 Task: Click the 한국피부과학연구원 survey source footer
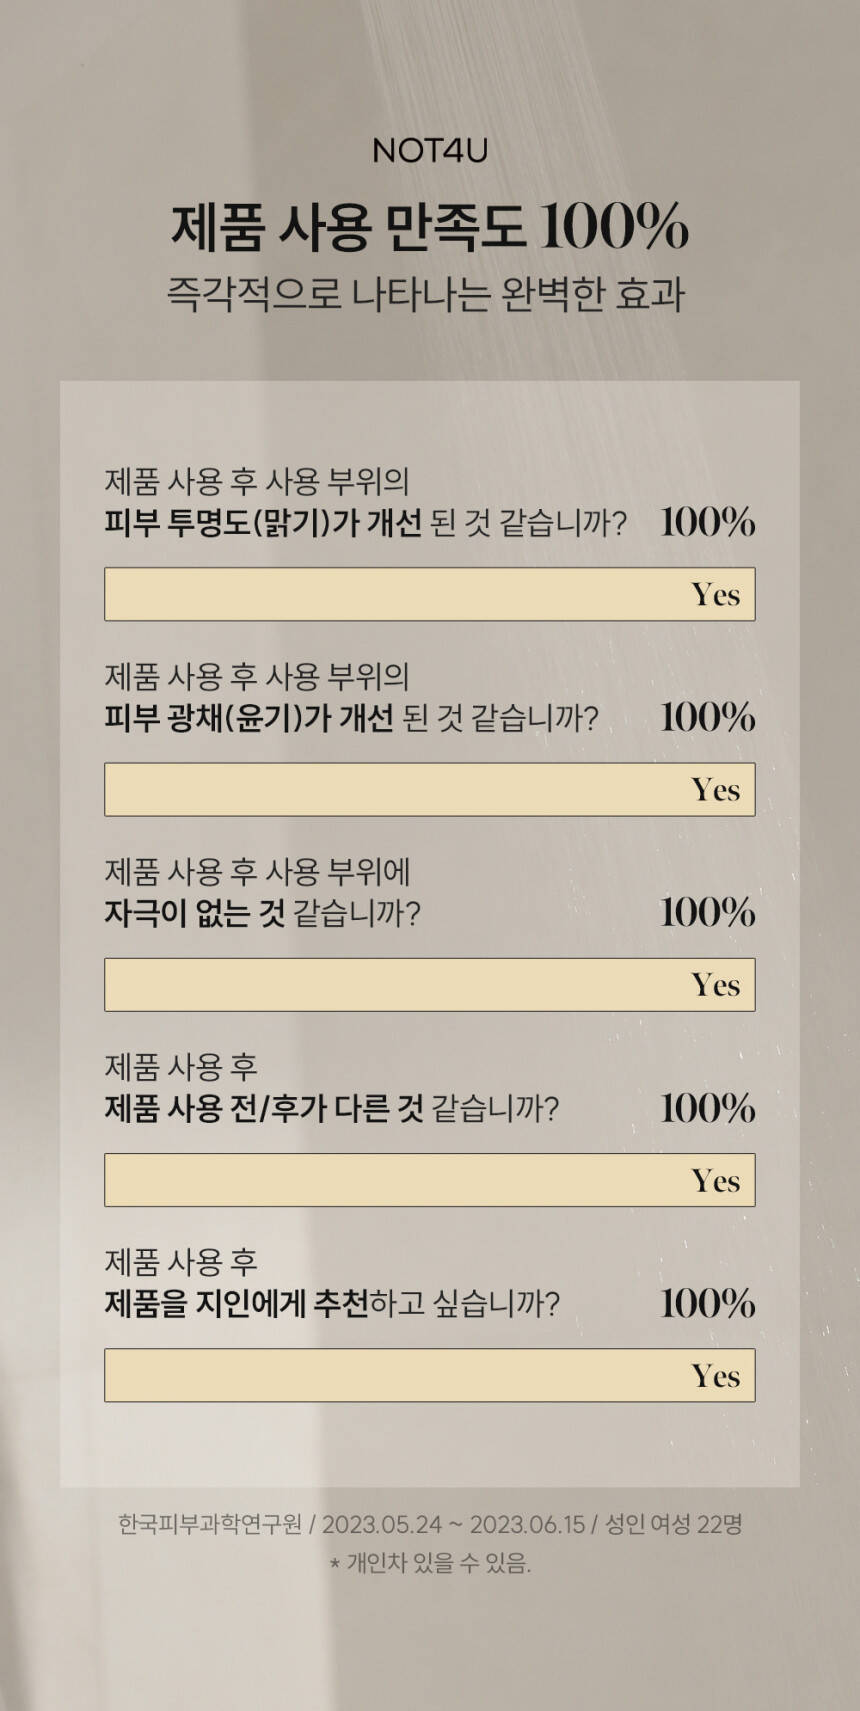430,1524
